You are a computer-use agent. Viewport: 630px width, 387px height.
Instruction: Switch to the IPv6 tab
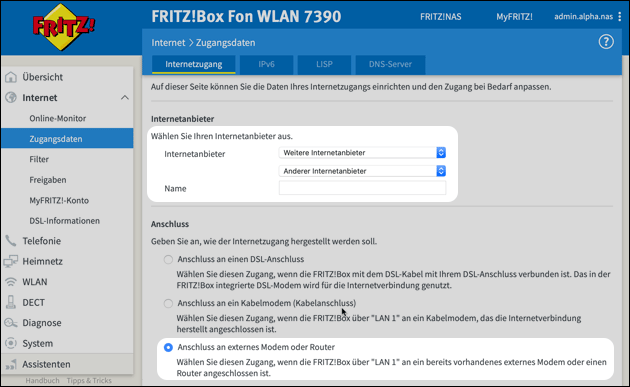coord(266,64)
